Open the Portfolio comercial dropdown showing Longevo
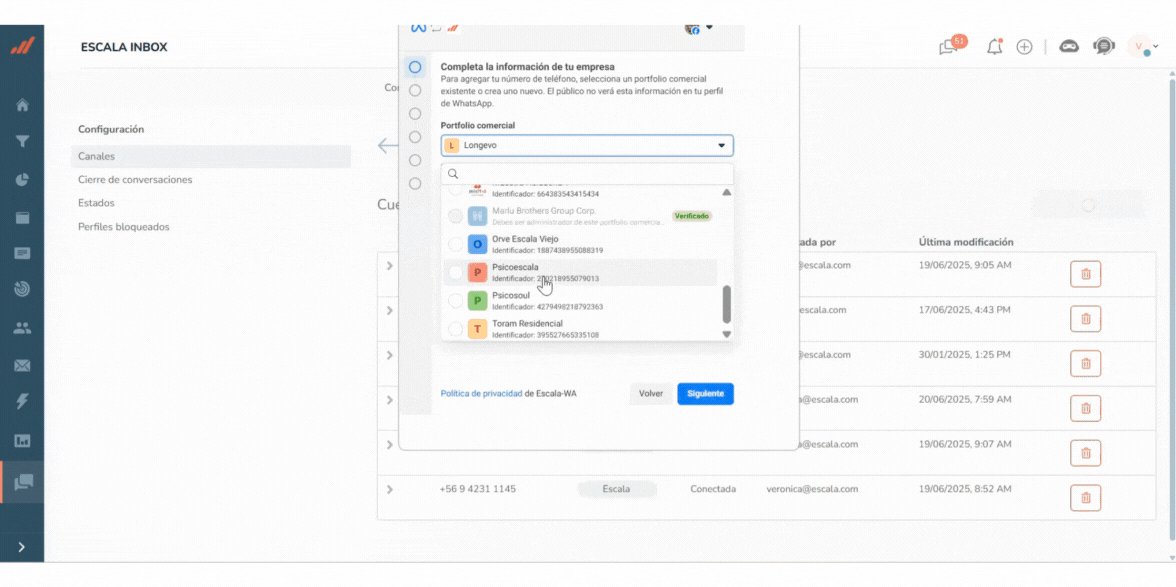Viewport: 1176px width, 587px height. pyautogui.click(x=587, y=145)
